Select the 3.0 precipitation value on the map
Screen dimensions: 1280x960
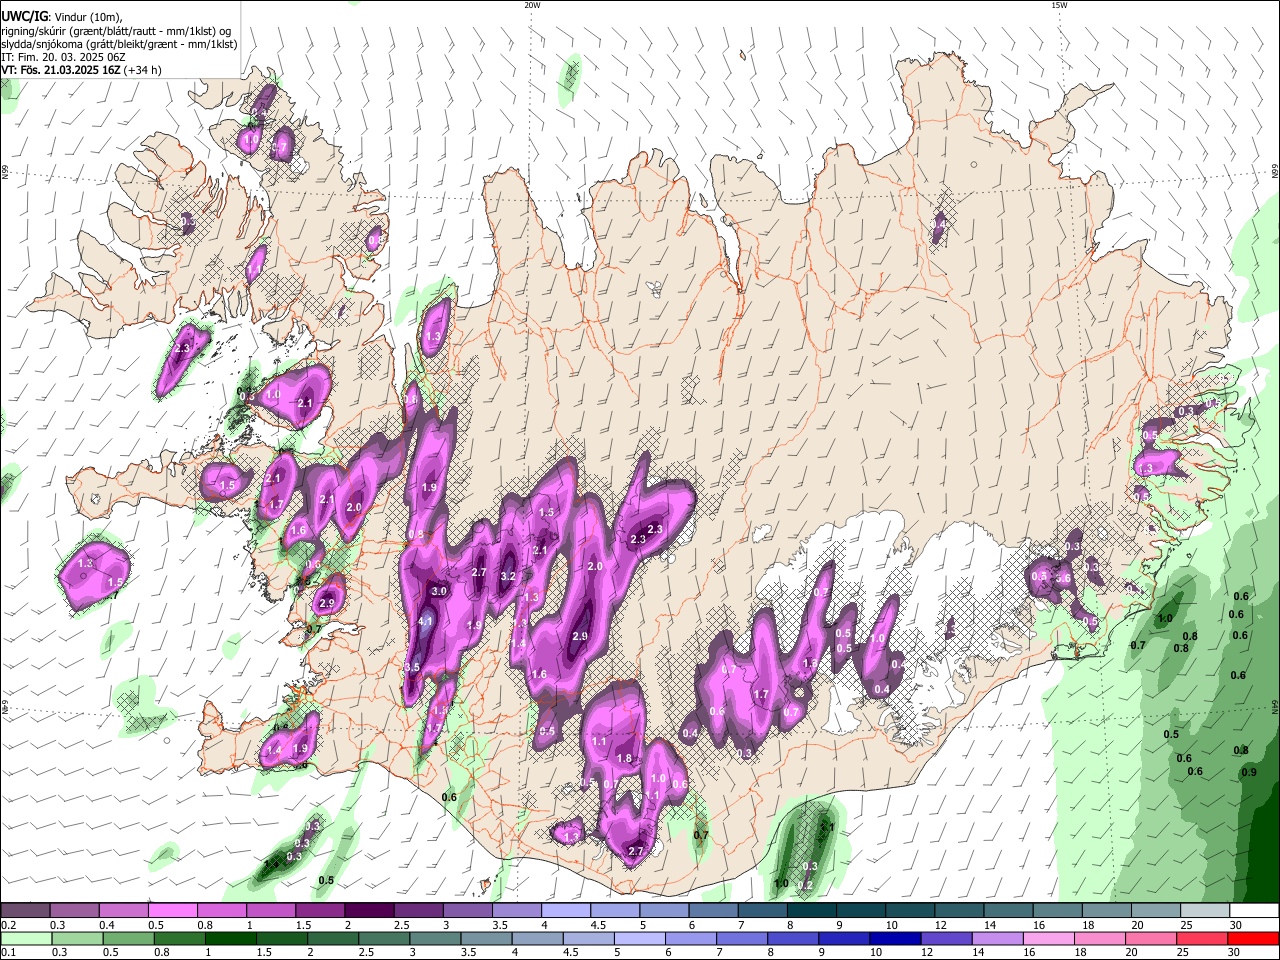click(x=438, y=591)
